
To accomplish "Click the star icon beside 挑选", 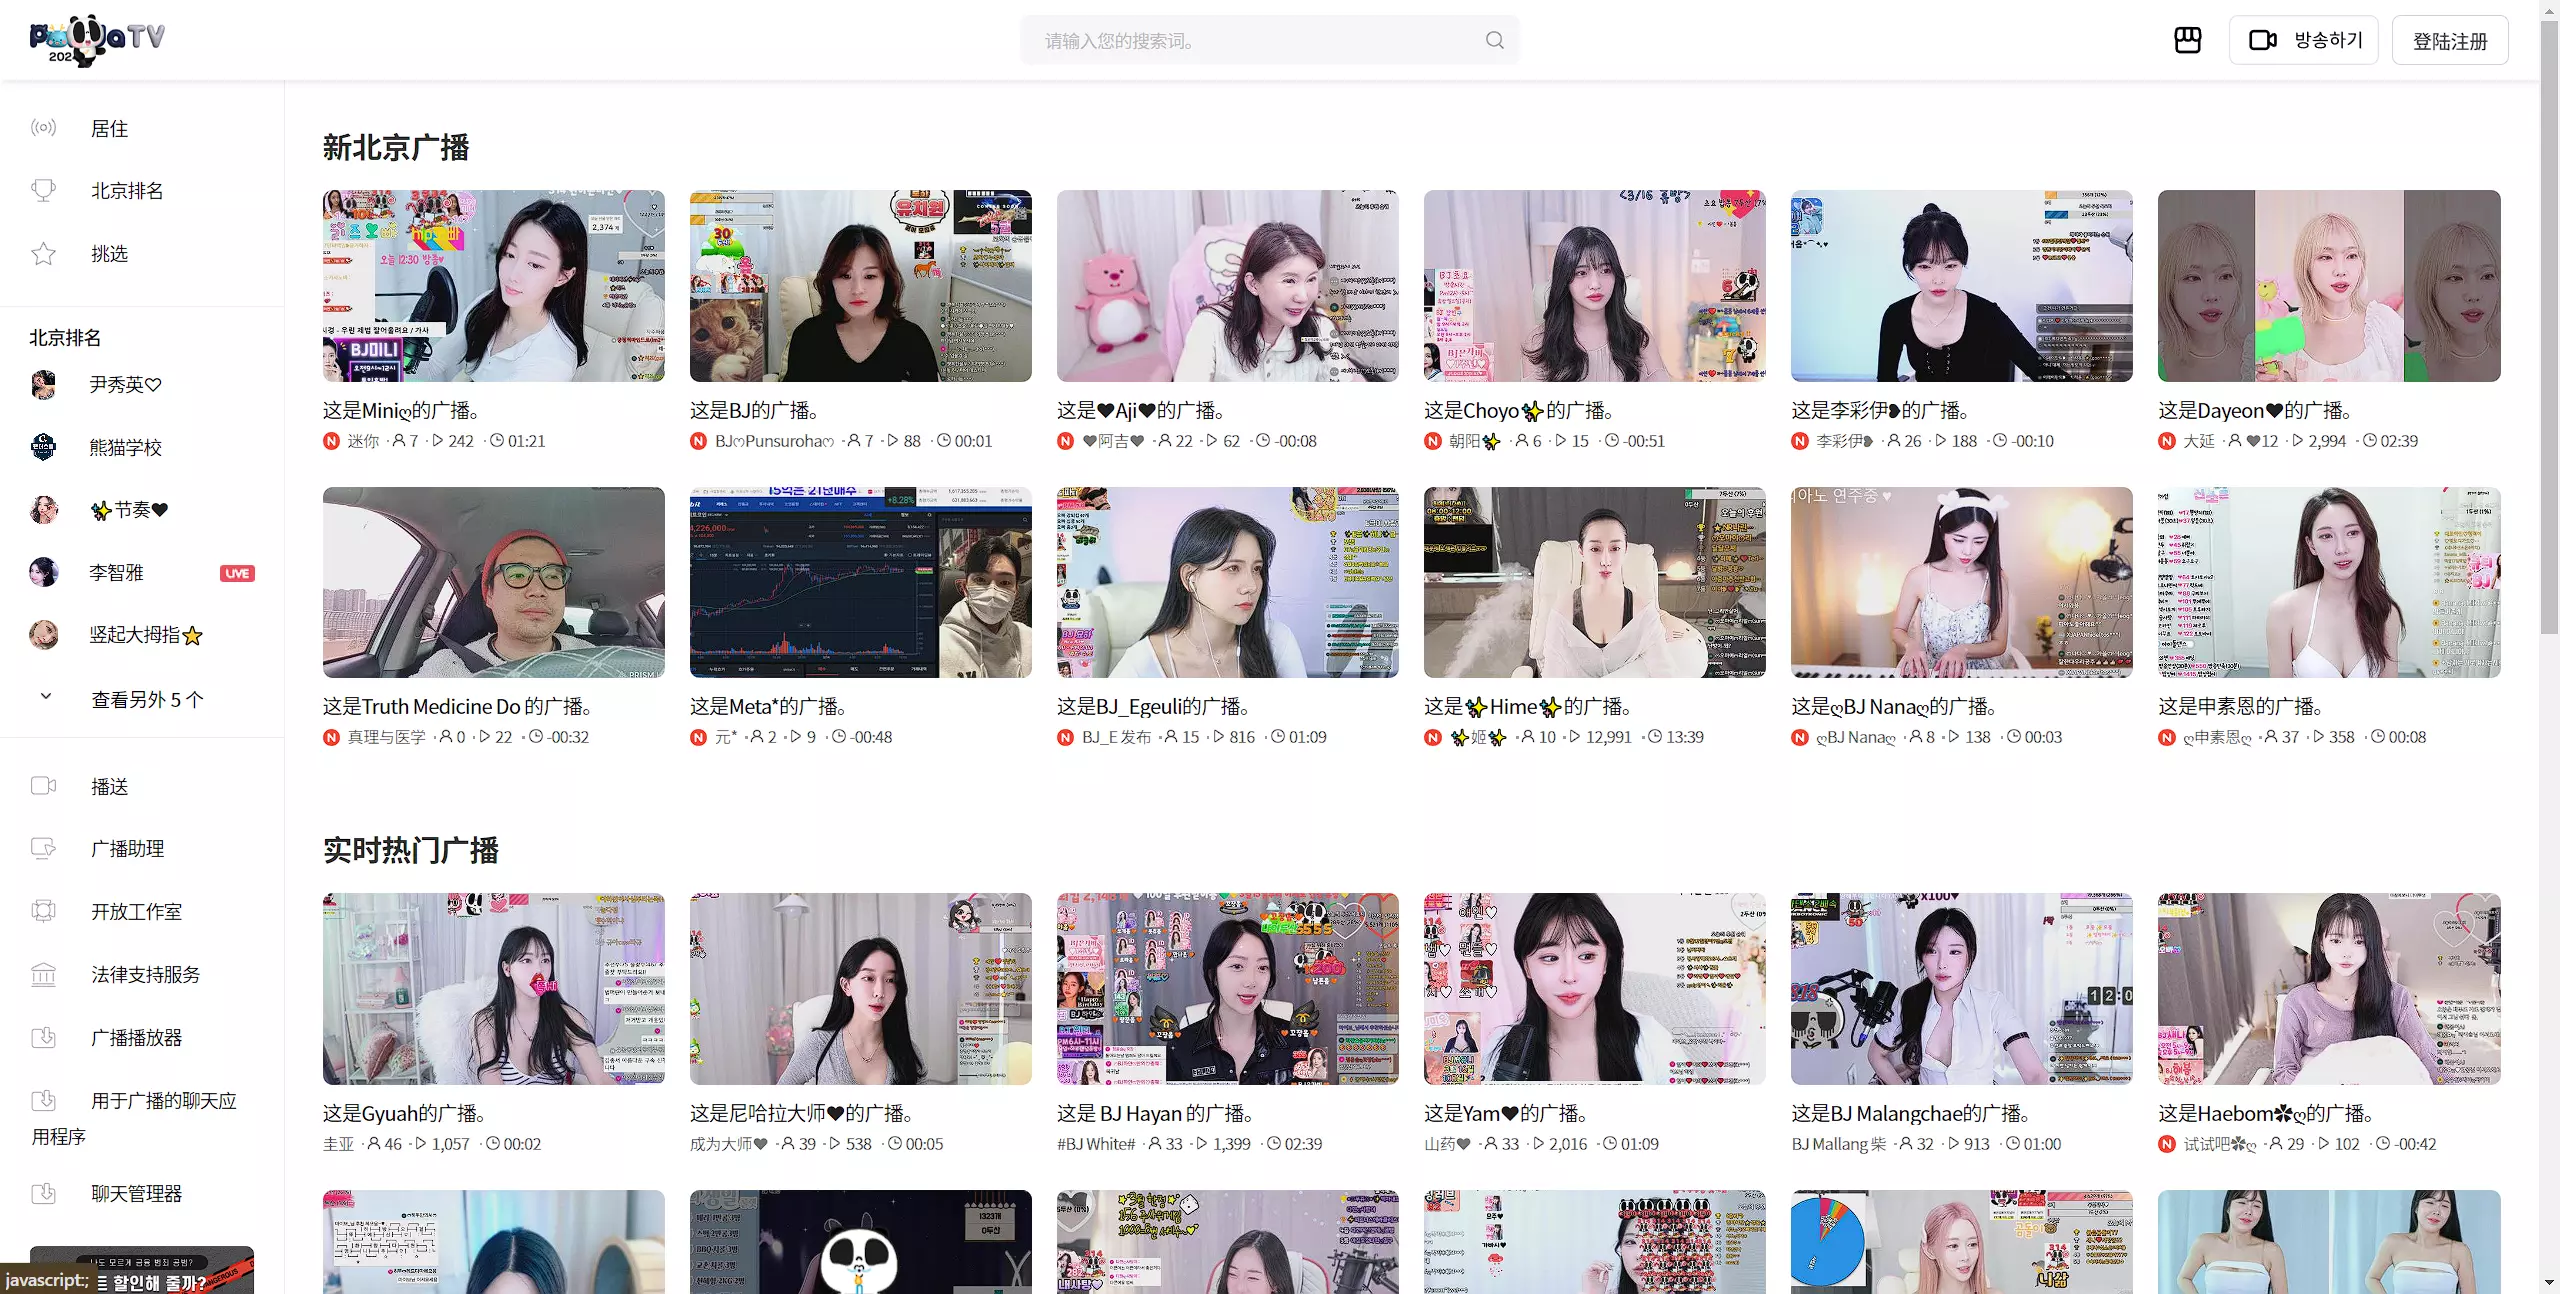I will 43,253.
